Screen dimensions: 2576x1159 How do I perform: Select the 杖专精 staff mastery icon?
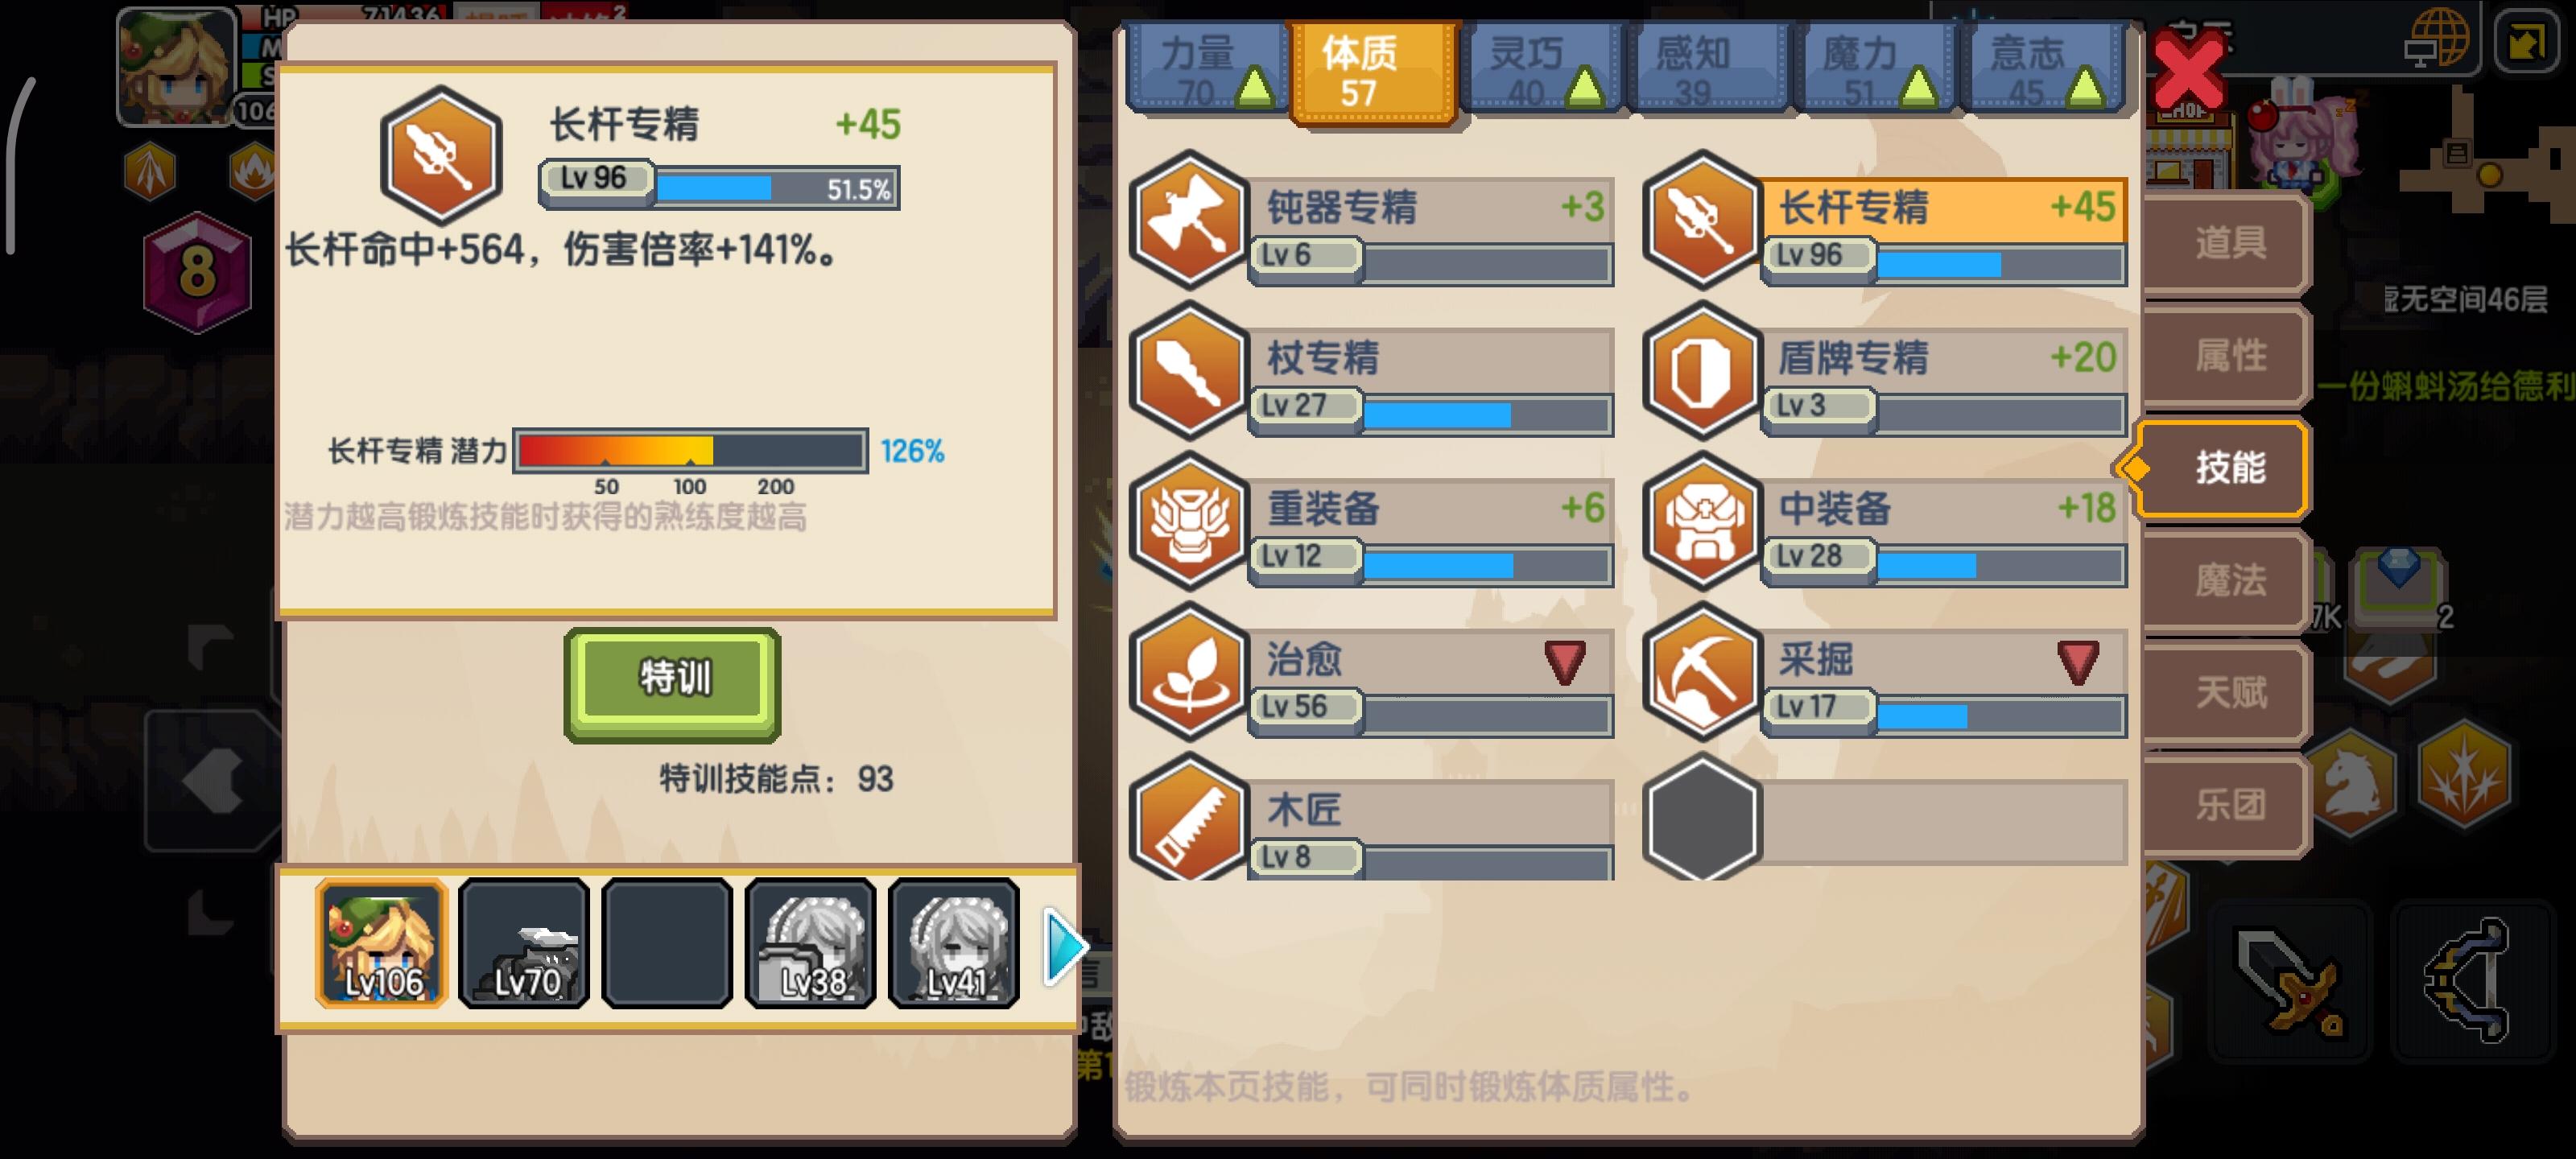pyautogui.click(x=1189, y=370)
